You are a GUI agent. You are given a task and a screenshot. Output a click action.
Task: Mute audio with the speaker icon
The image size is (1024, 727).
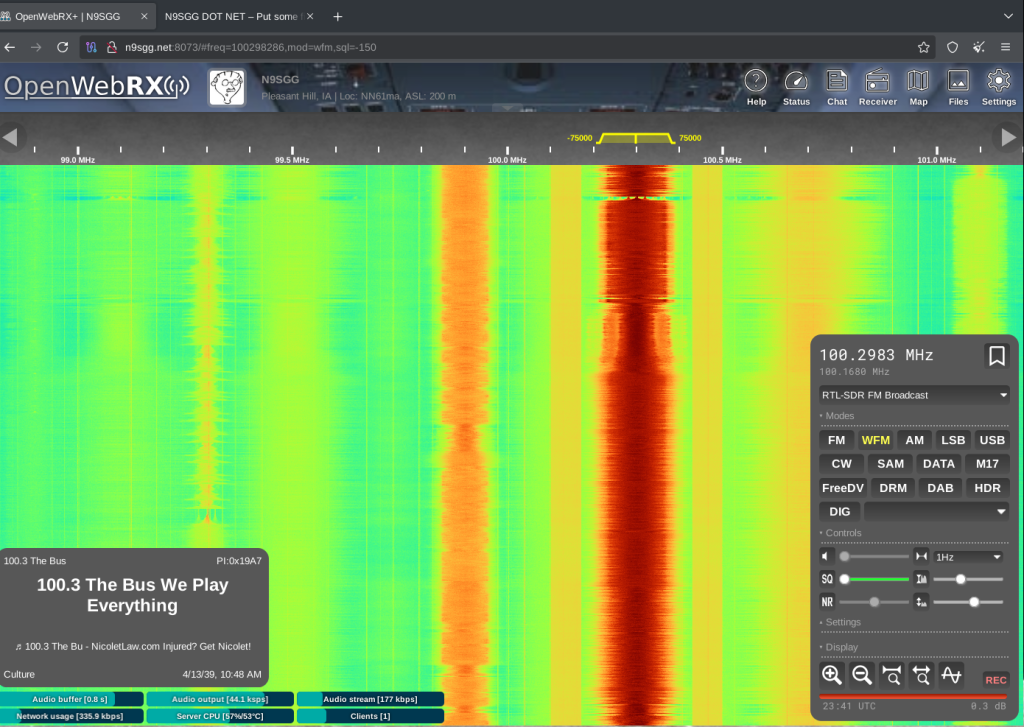[827, 556]
